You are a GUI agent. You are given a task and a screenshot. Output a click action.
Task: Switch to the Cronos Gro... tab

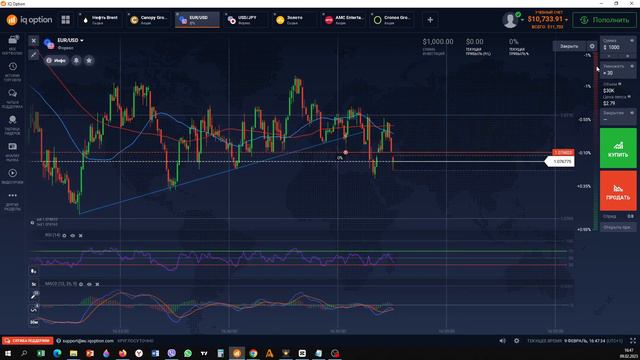tap(392, 20)
